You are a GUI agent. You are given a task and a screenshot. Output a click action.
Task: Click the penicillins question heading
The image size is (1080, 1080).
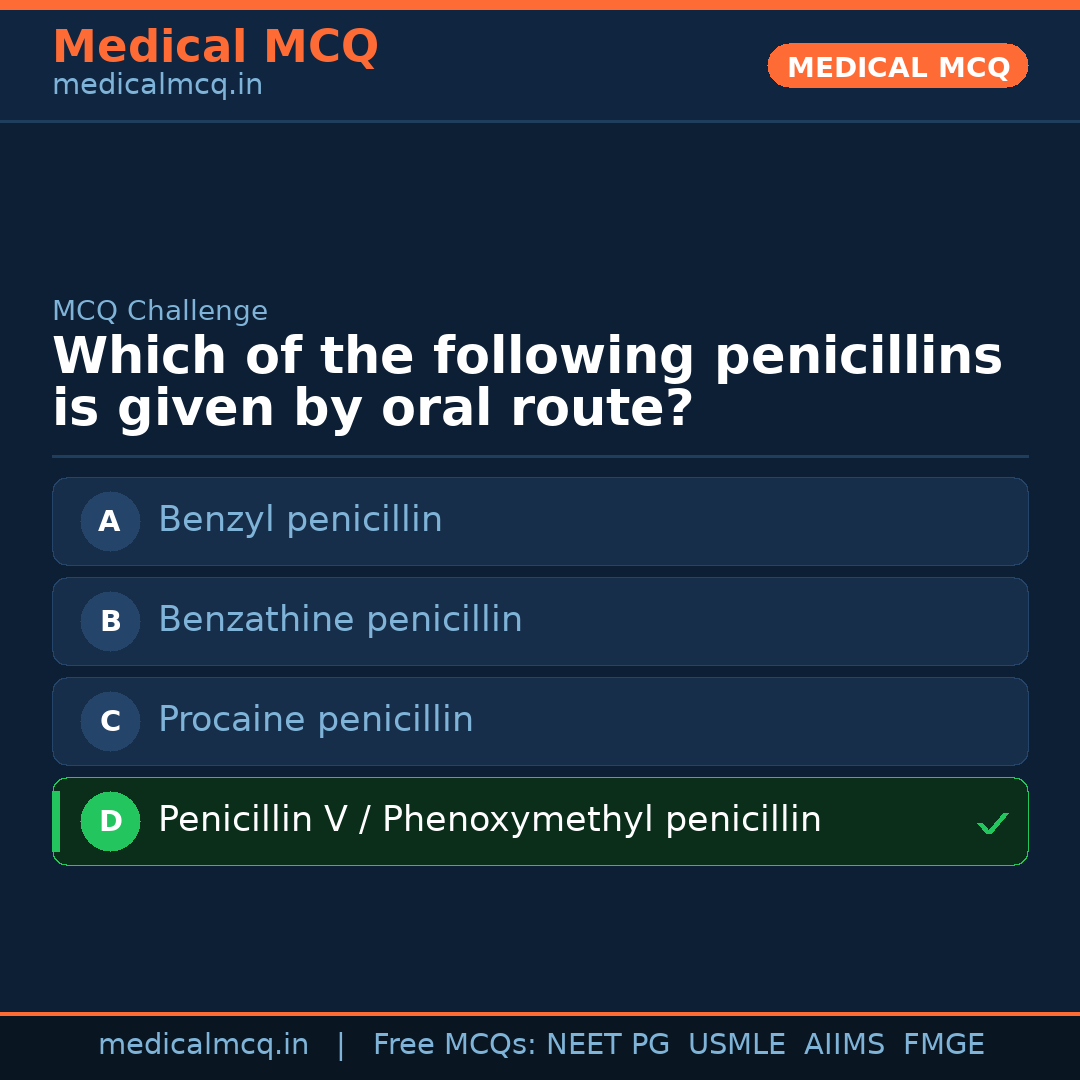click(x=527, y=383)
